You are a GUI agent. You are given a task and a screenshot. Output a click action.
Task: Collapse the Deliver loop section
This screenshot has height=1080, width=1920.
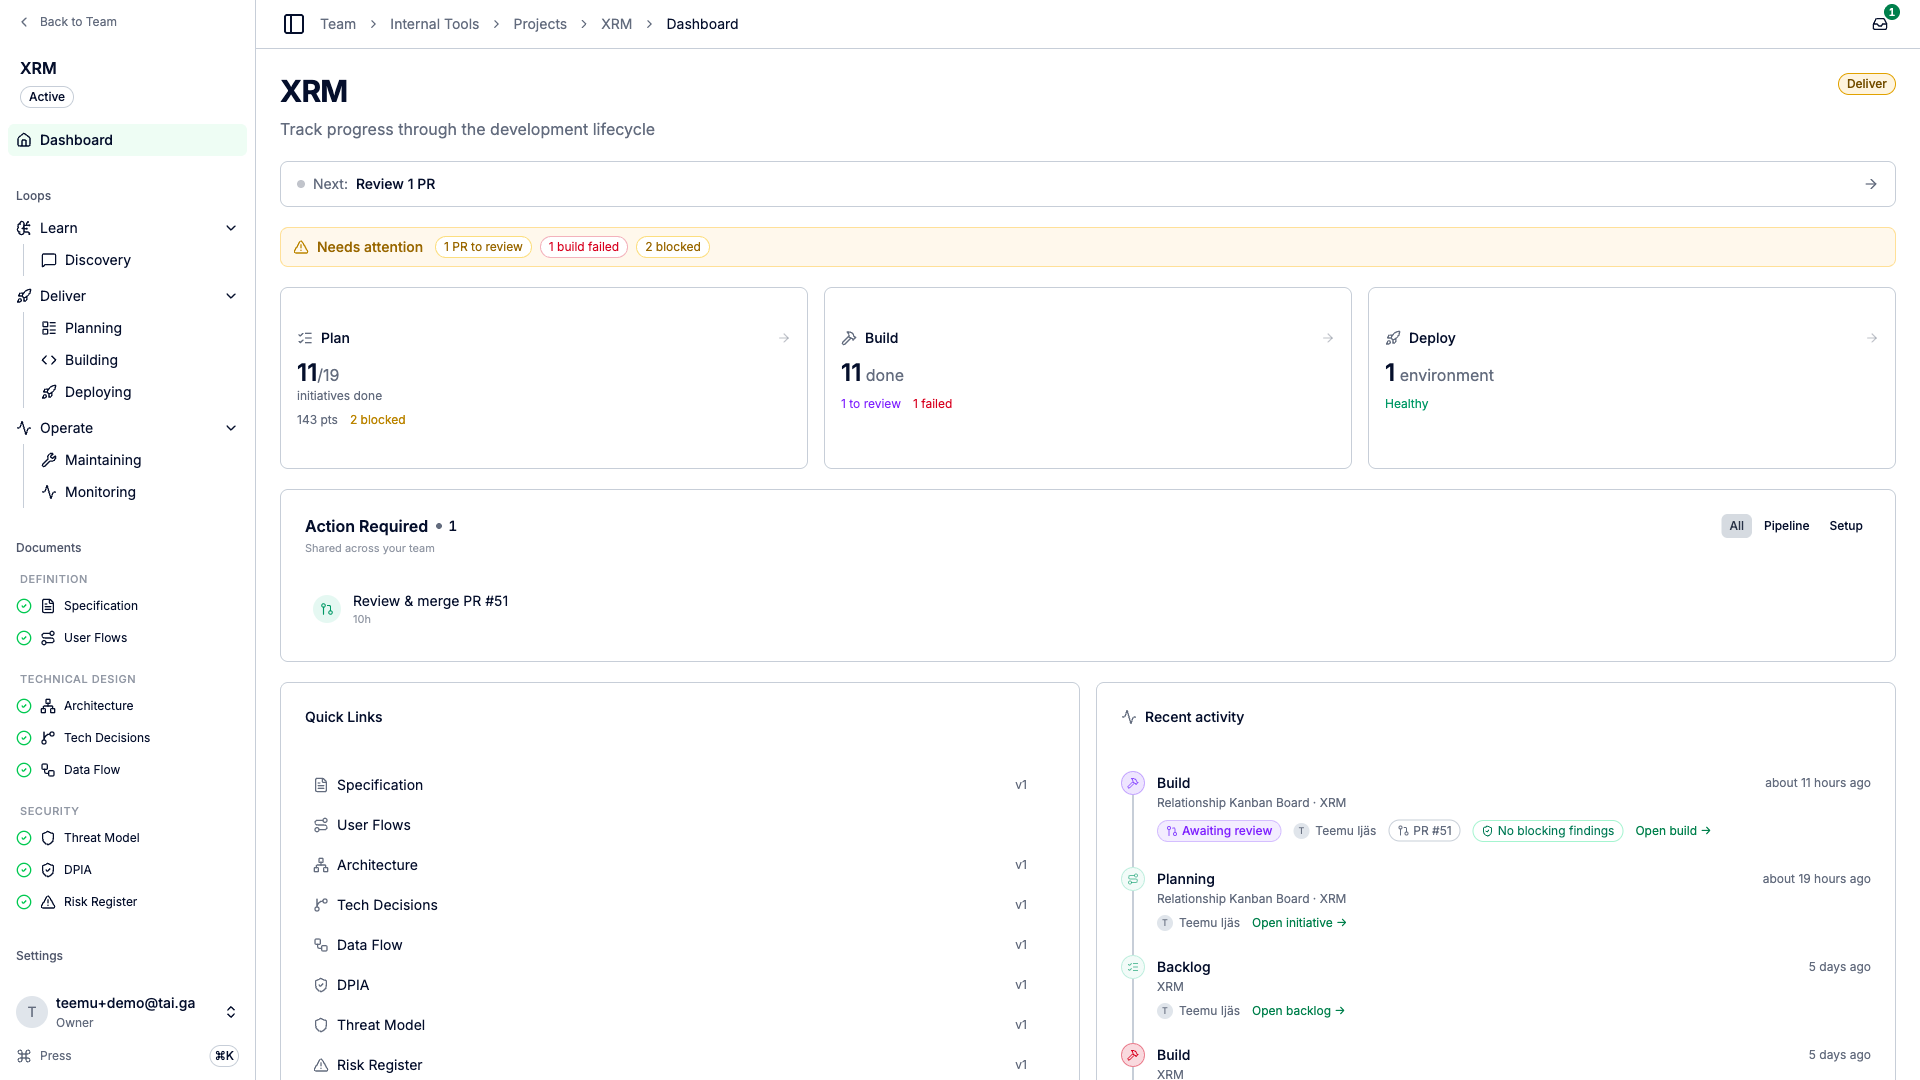click(231, 296)
